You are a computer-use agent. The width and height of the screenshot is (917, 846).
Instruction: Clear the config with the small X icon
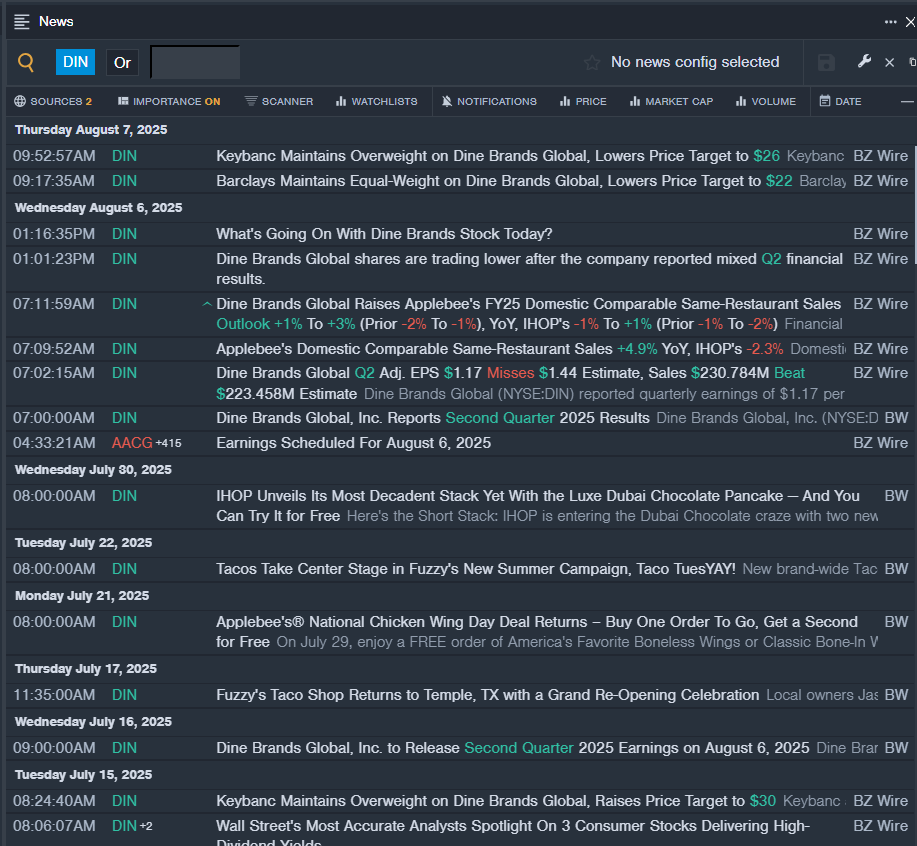[890, 63]
